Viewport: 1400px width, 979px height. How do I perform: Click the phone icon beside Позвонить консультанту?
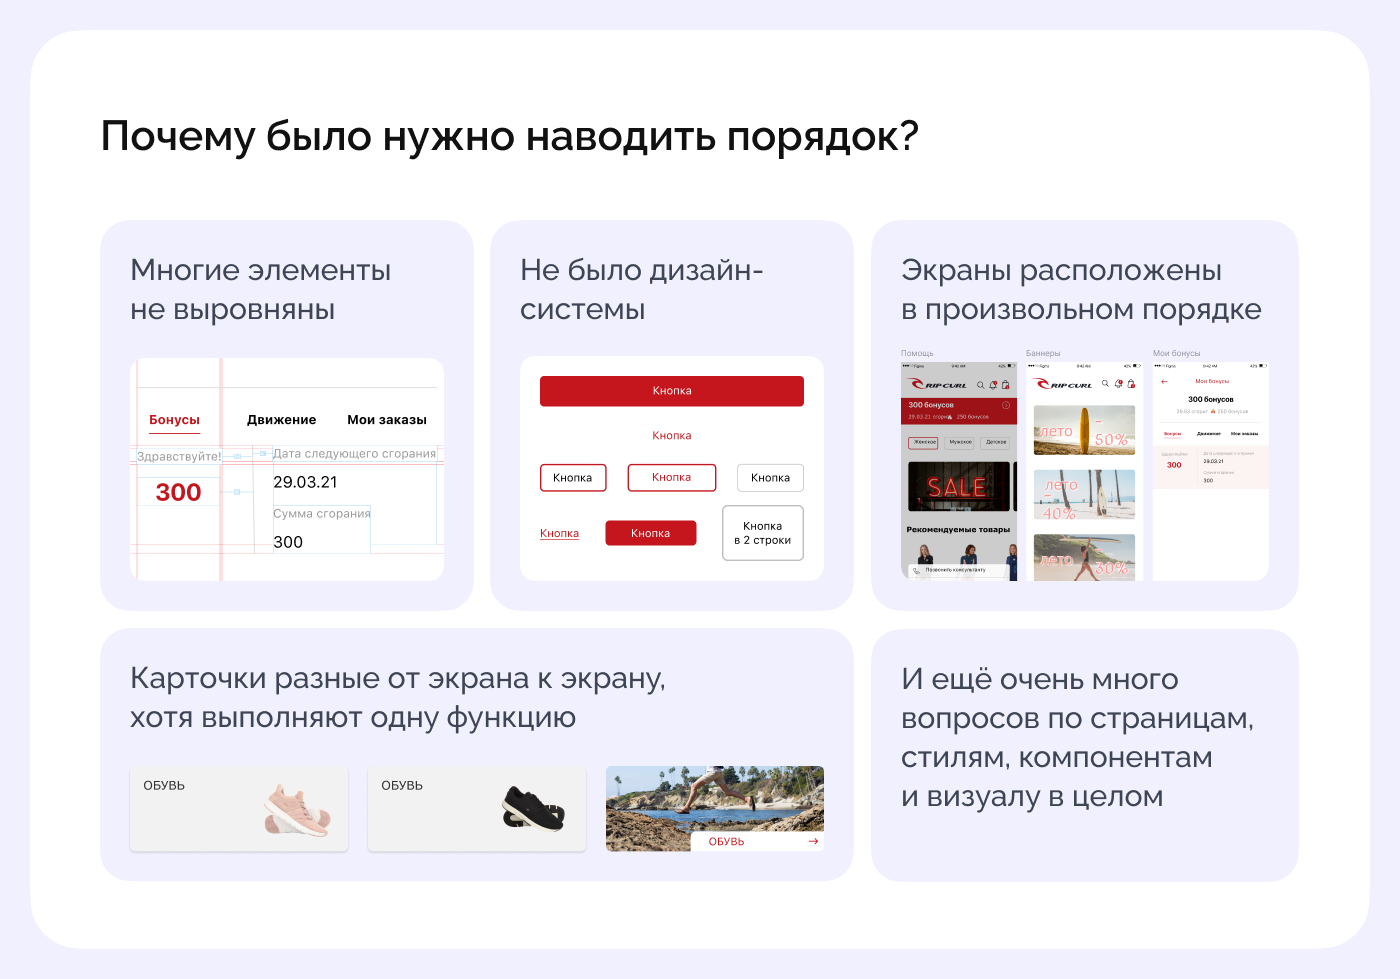click(916, 570)
